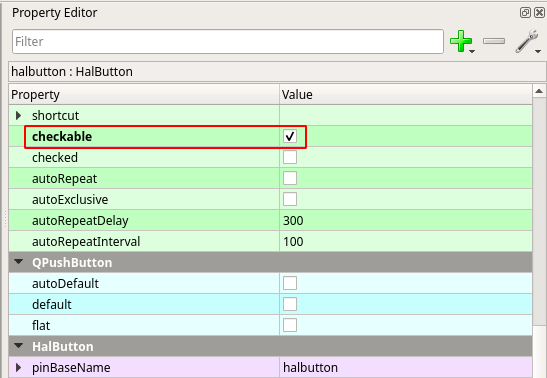
Task: Click the Property column header
Action: (144, 94)
